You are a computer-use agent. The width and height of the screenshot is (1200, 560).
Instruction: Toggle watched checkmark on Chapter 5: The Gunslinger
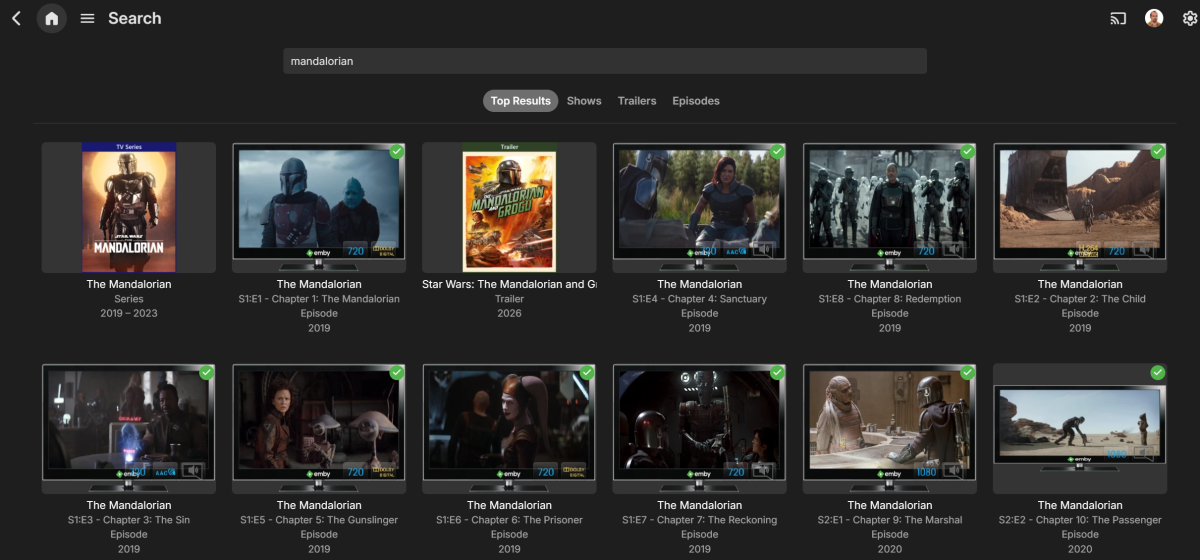(x=397, y=373)
